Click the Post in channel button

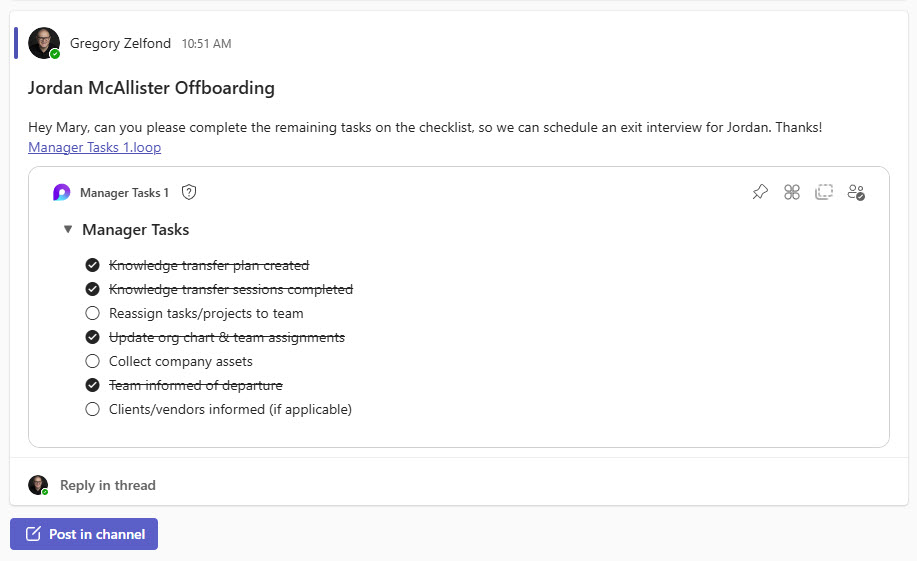point(84,534)
